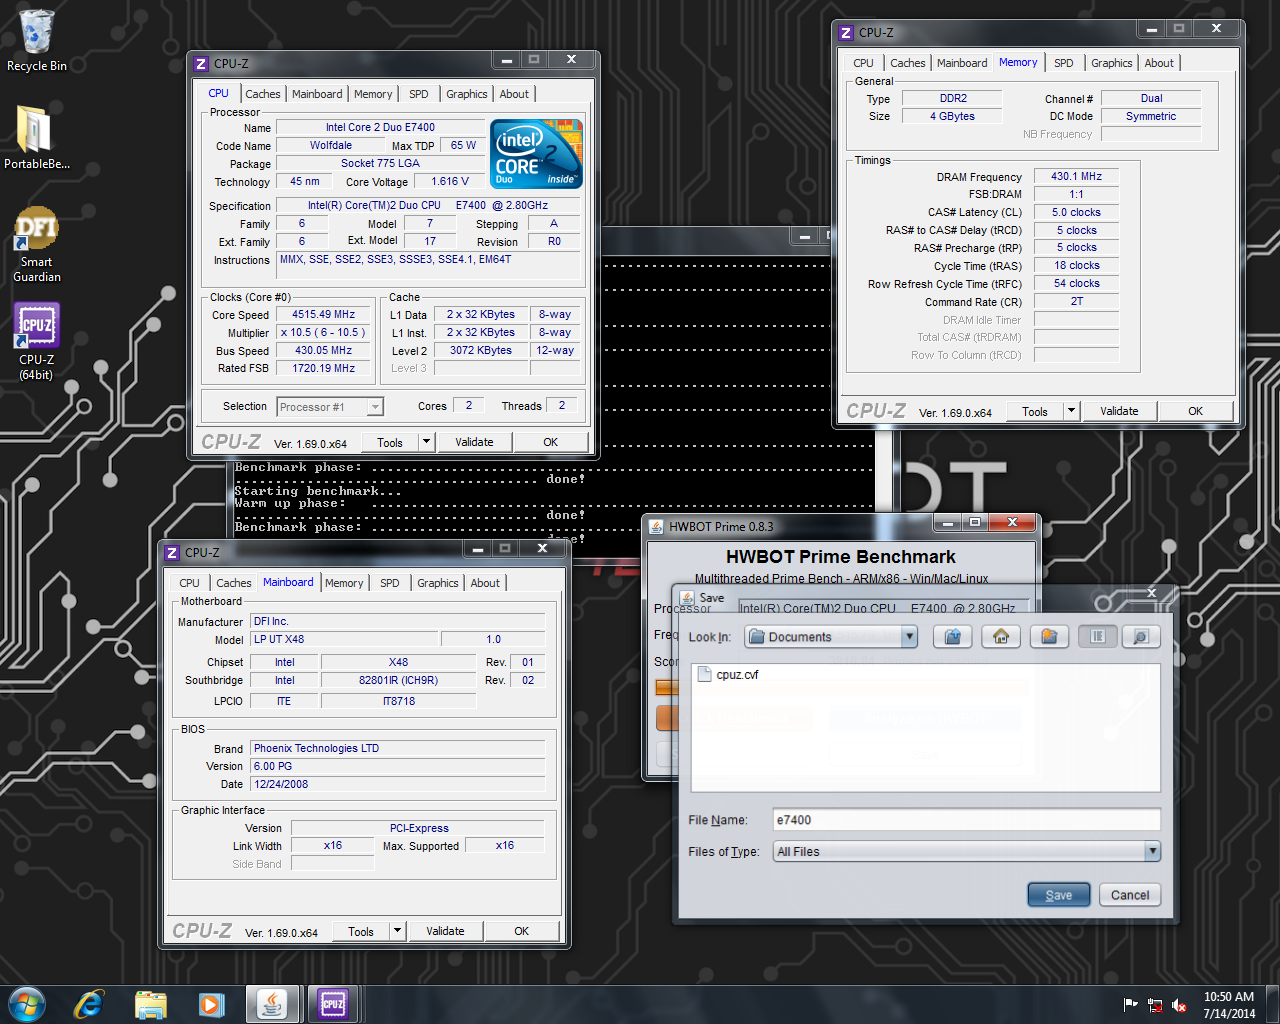The height and width of the screenshot is (1024, 1280).
Task: Open Mainboard tab in CPU-Z Memory window
Action: click(962, 63)
